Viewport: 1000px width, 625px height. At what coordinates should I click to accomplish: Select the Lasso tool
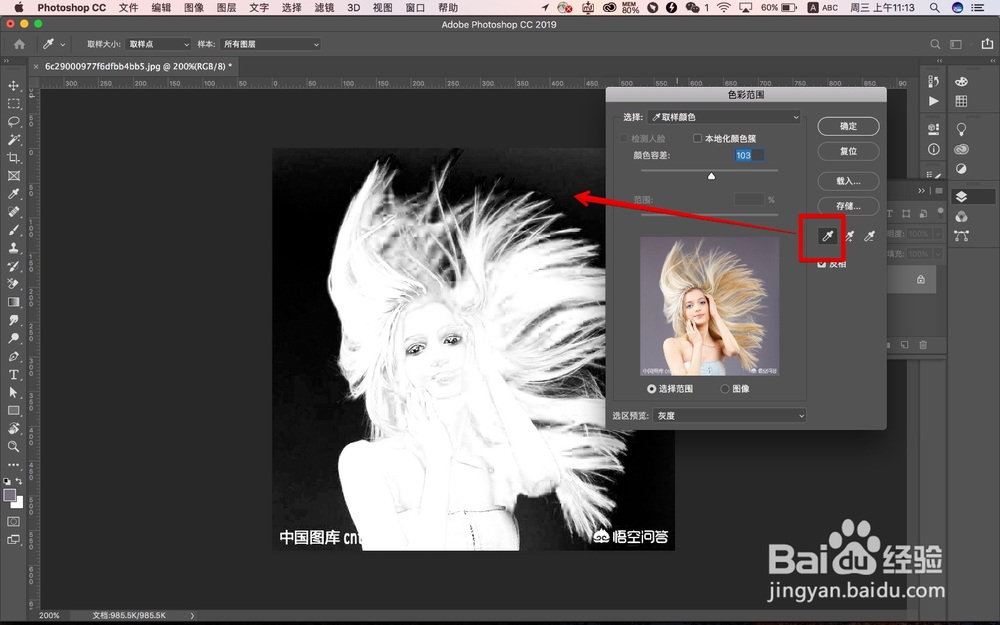[13, 121]
